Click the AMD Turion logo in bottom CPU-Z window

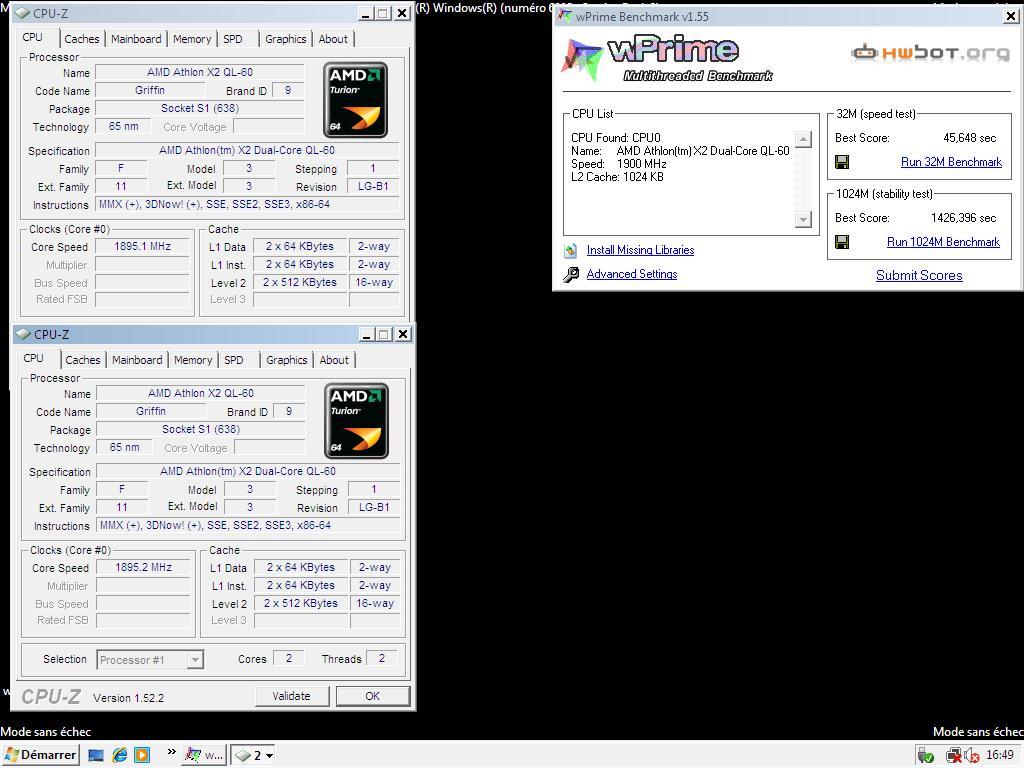(x=357, y=421)
